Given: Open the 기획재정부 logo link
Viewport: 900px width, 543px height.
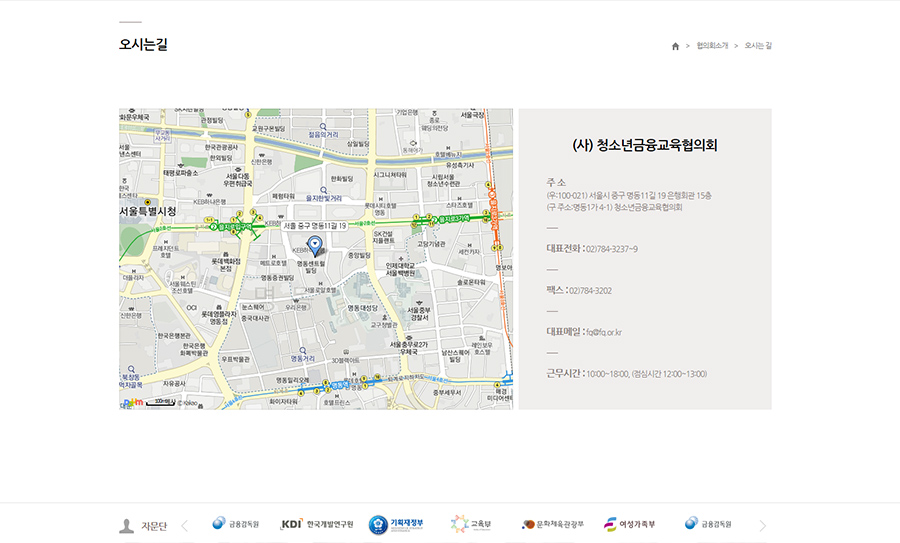Looking at the screenshot, I should [397, 524].
